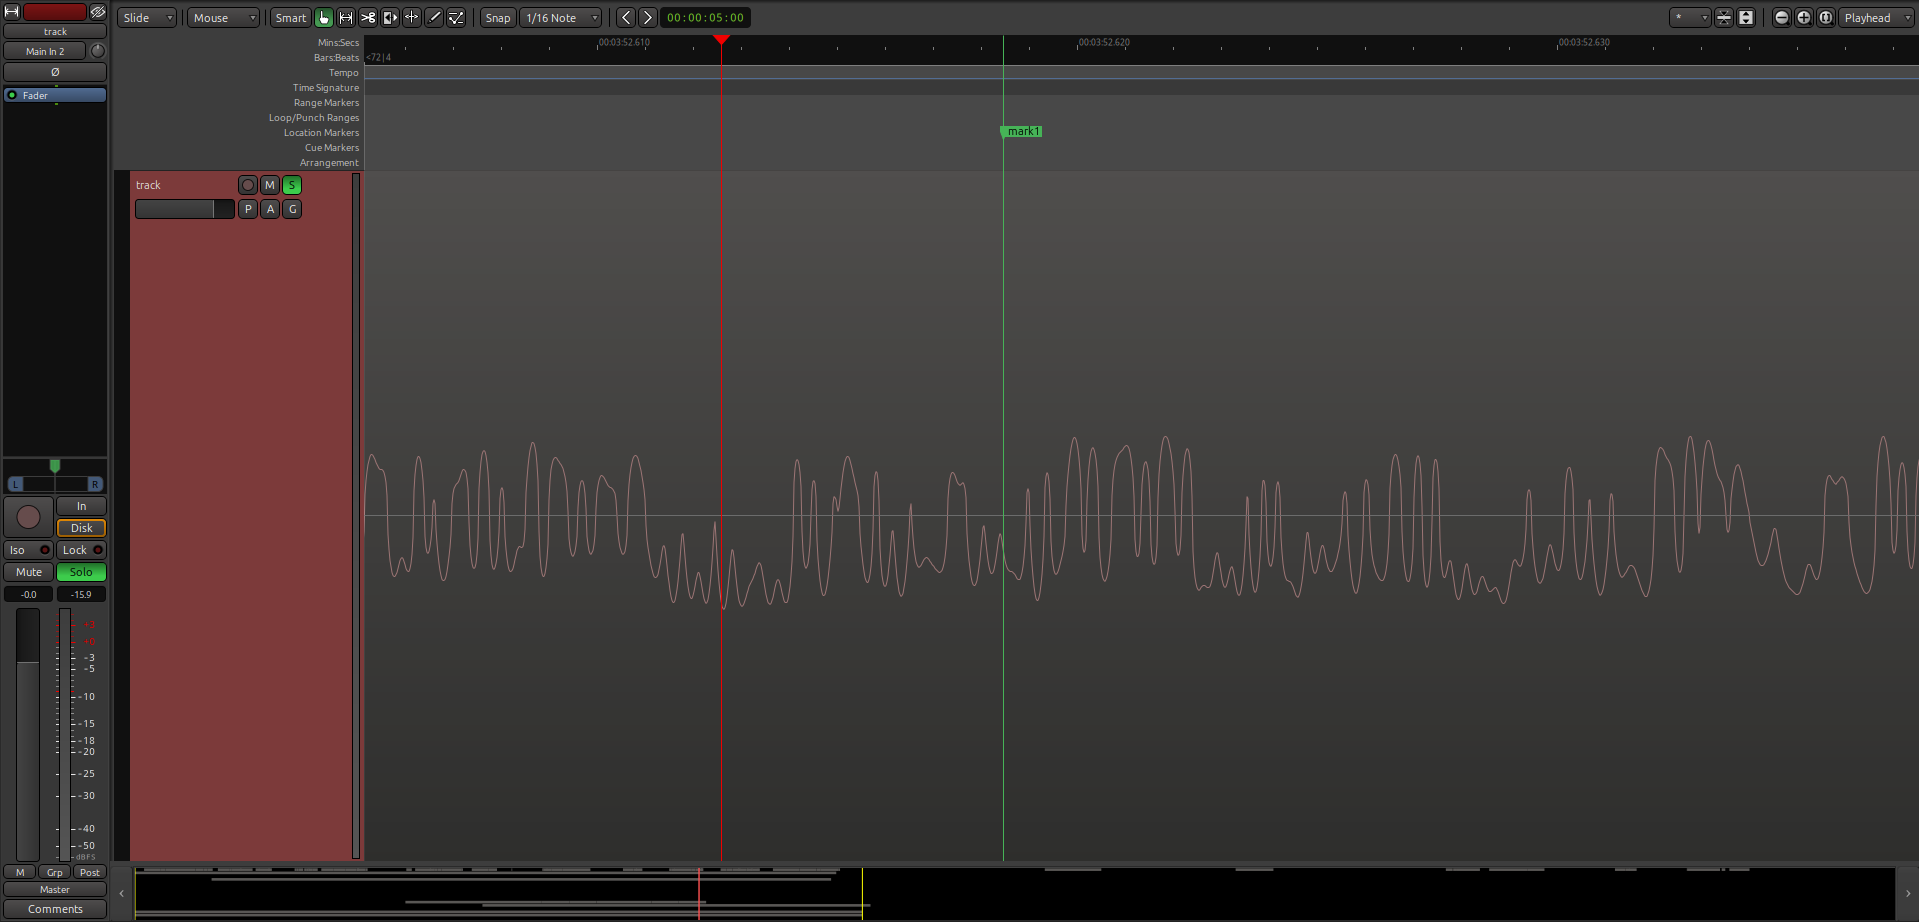Click the L/R panner slider

point(55,484)
